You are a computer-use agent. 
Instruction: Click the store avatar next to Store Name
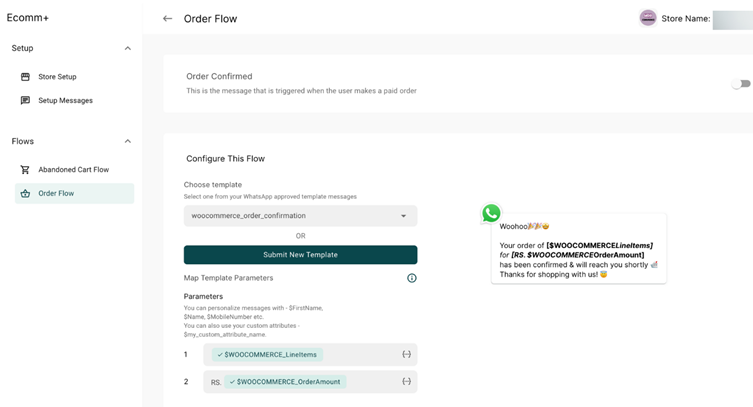coord(648,18)
